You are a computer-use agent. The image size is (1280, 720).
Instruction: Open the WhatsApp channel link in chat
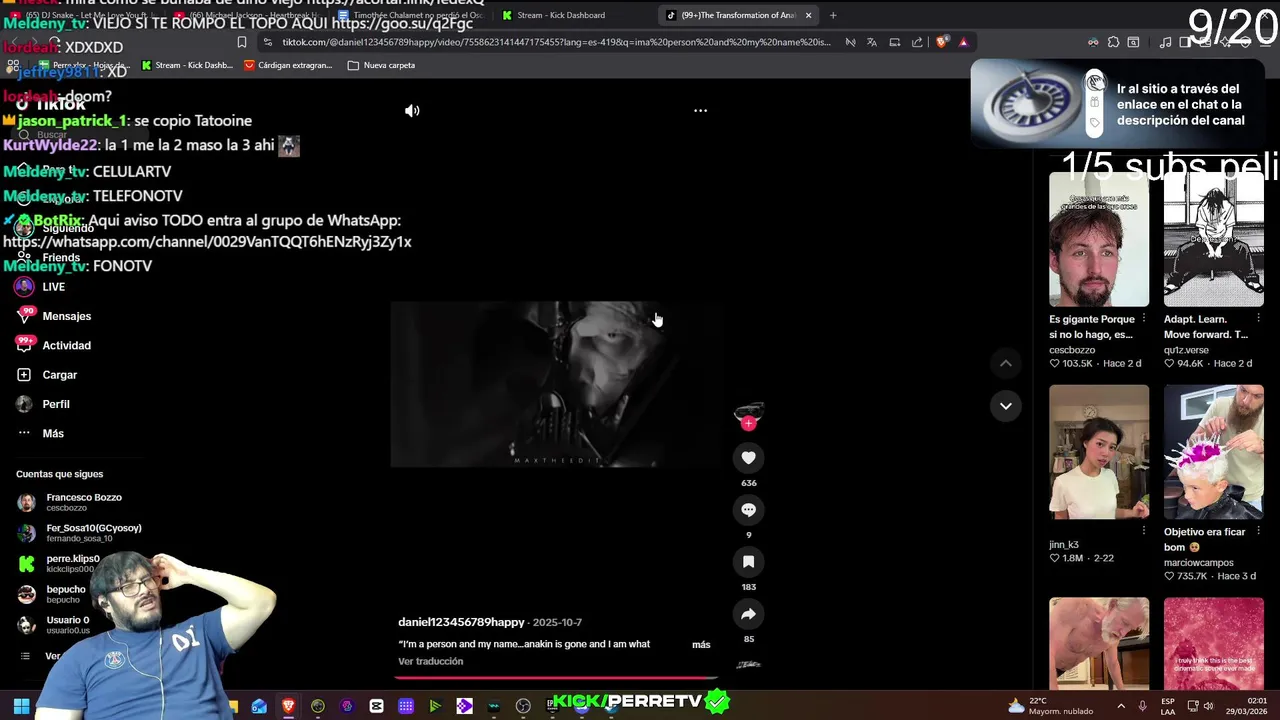(x=207, y=242)
